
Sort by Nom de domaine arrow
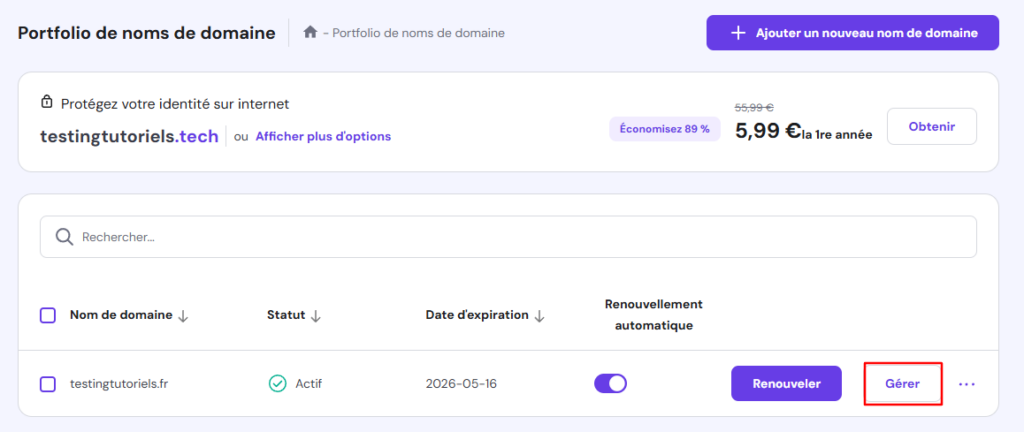[x=183, y=316]
